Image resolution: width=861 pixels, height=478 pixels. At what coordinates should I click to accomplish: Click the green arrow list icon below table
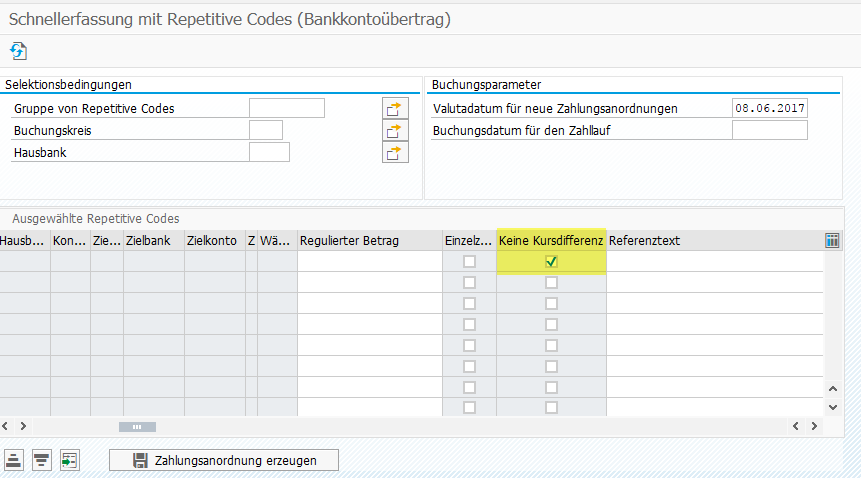click(68, 460)
